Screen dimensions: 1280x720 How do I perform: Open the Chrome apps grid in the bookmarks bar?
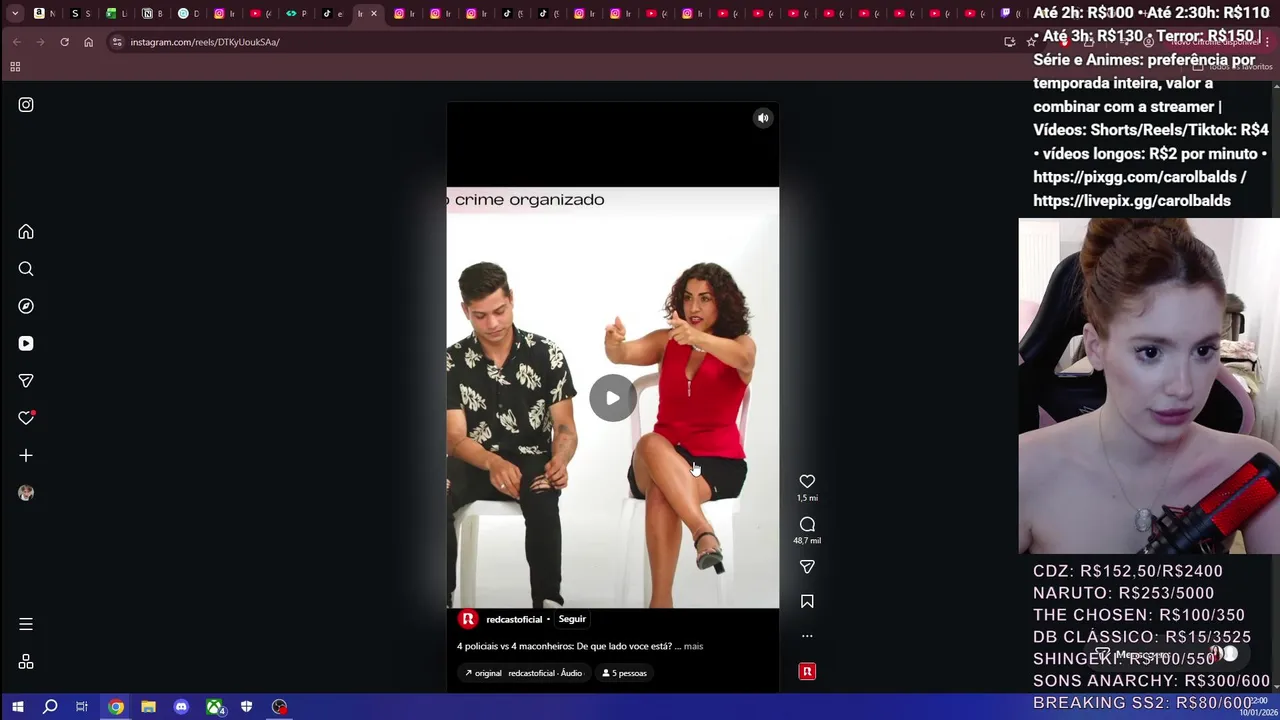point(15,67)
